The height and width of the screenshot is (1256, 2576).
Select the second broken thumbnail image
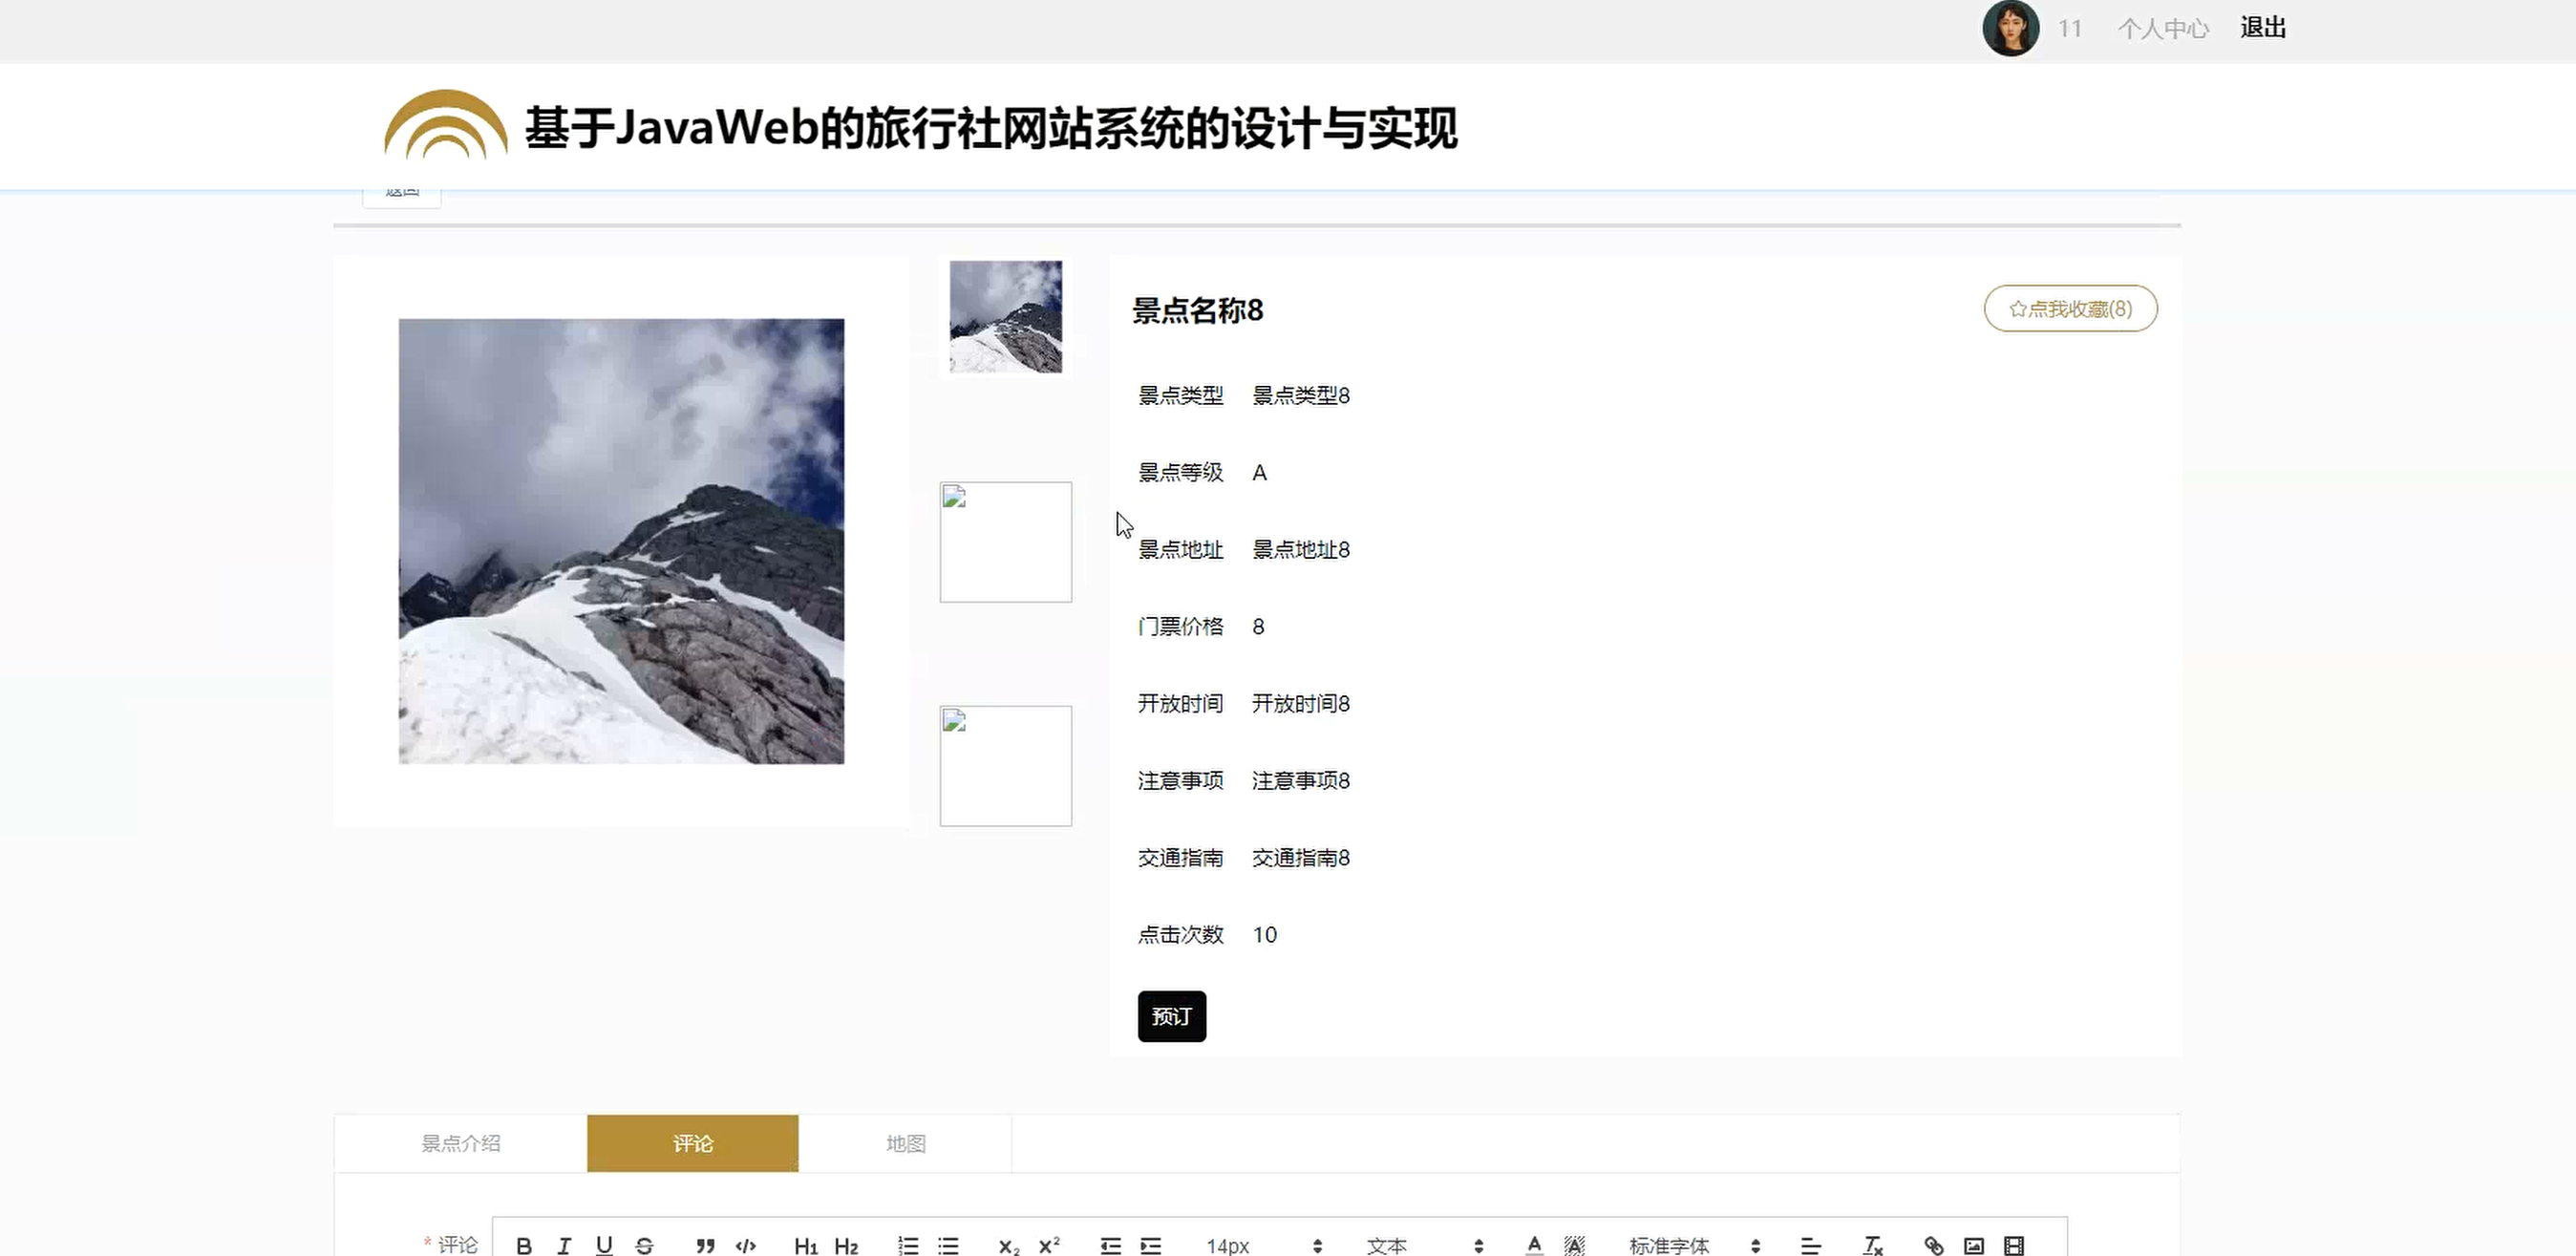pyautogui.click(x=1005, y=542)
